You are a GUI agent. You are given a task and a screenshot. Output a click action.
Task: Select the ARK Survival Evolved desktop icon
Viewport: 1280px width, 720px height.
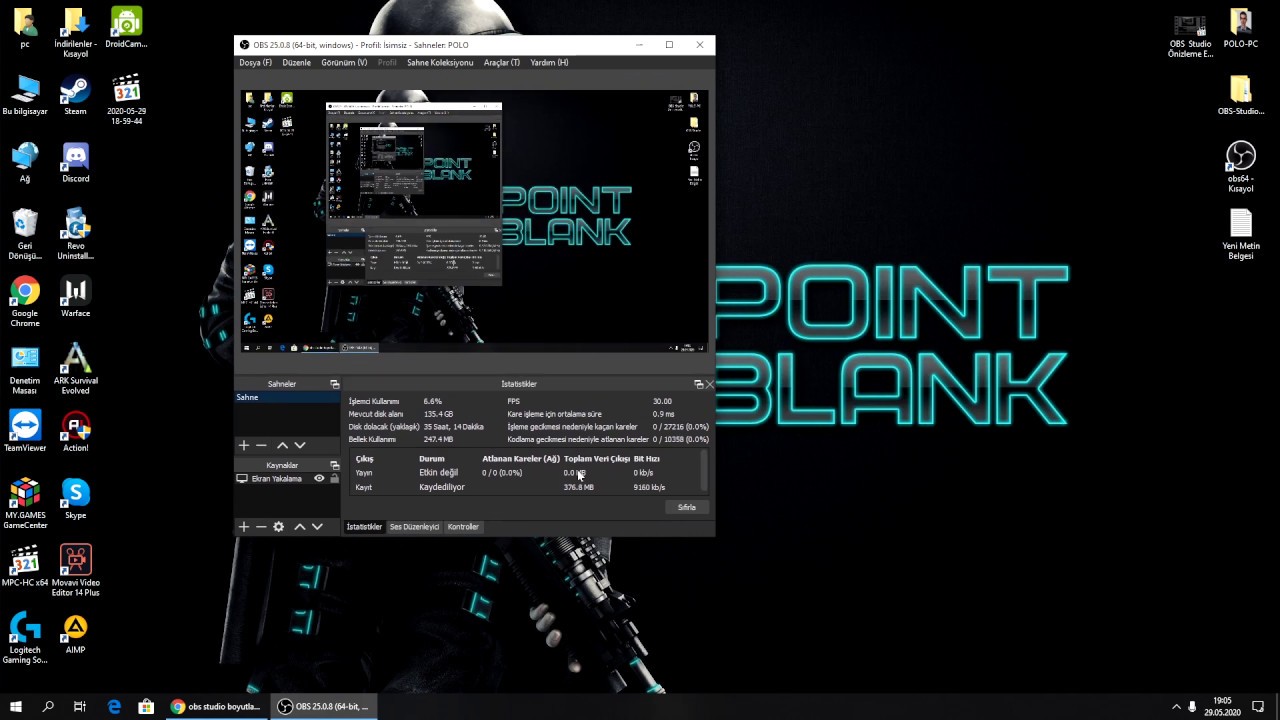click(x=75, y=369)
